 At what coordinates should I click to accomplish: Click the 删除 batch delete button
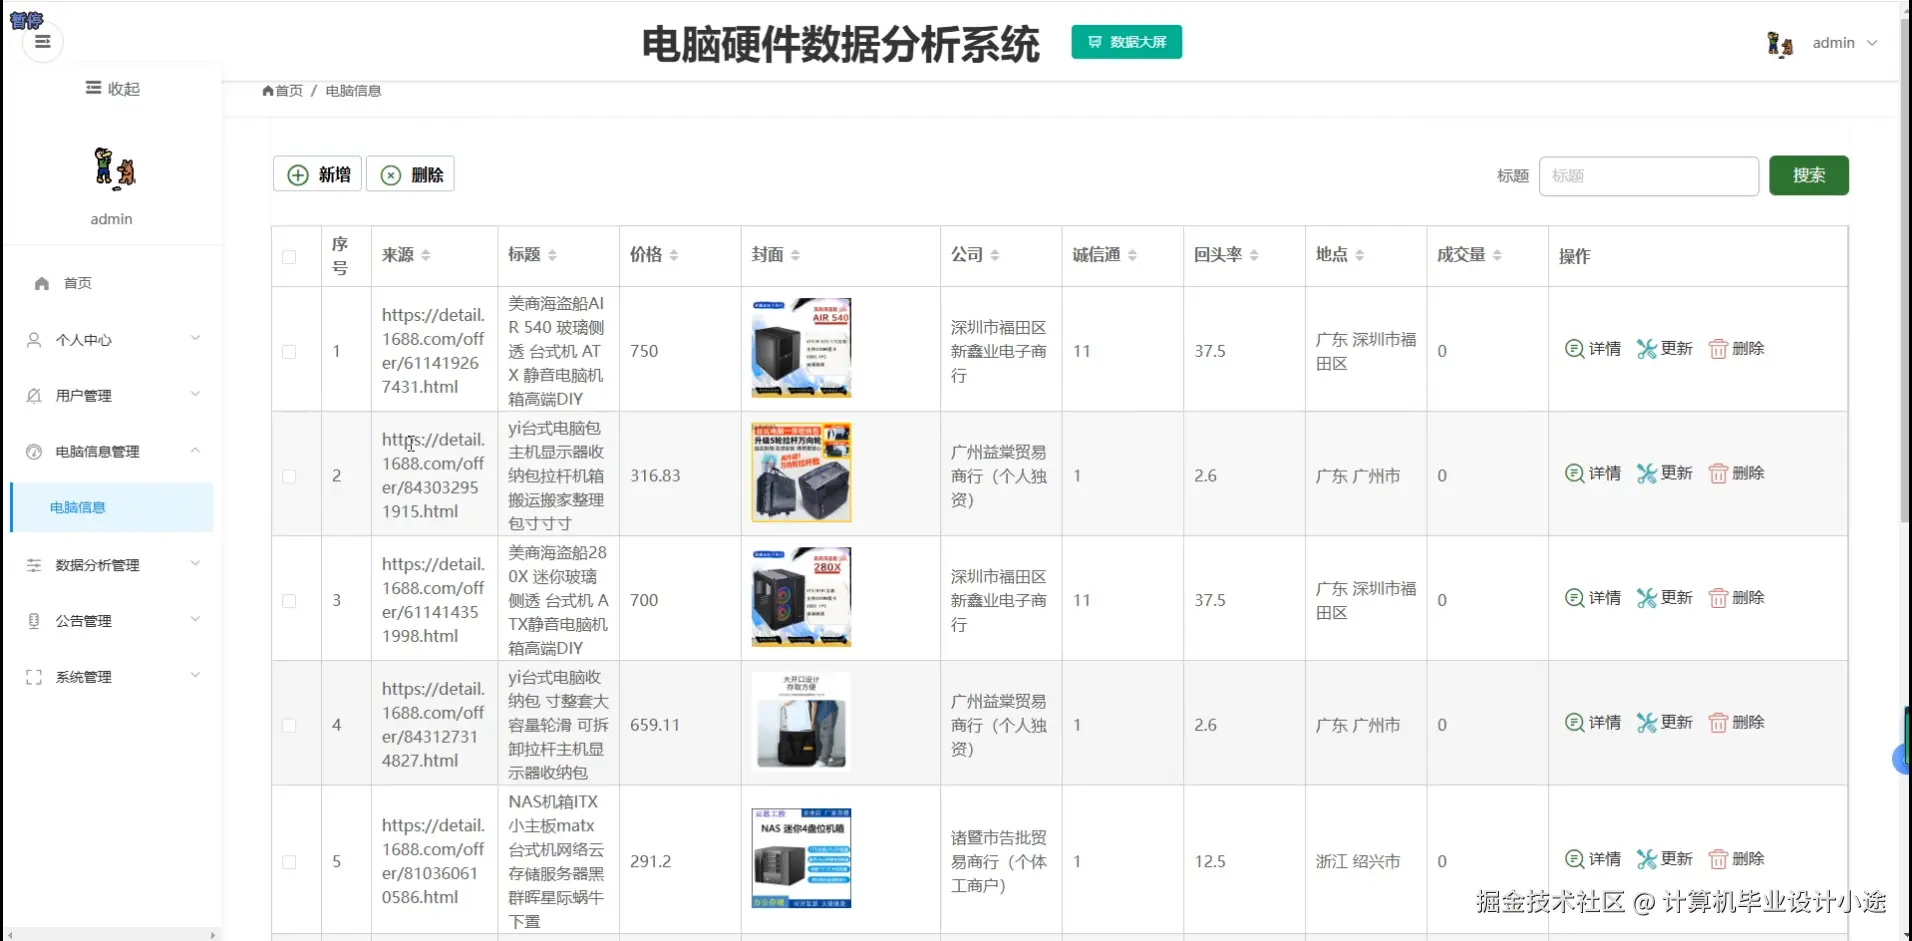coord(410,174)
